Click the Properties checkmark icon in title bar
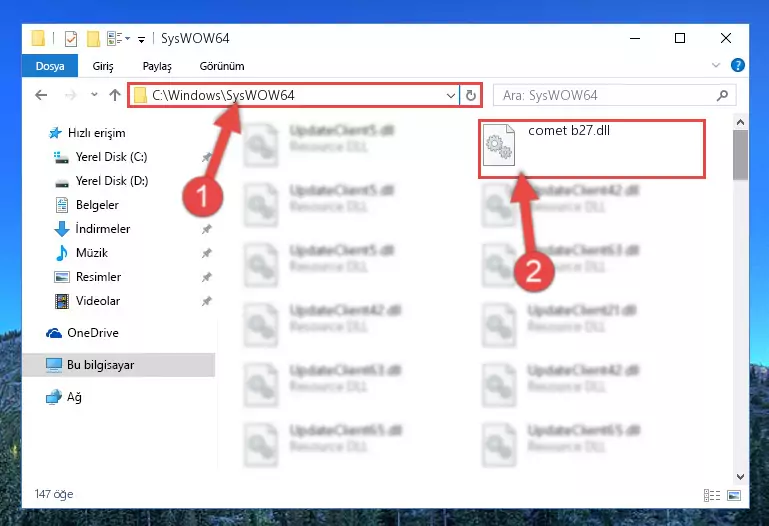This screenshot has width=769, height=526. tap(71, 38)
